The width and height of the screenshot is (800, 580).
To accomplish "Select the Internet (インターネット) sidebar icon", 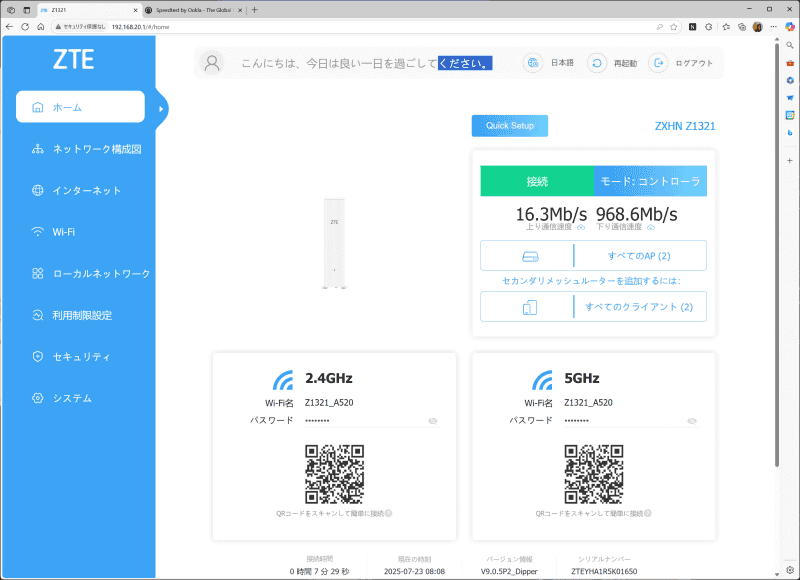I will [x=36, y=190].
